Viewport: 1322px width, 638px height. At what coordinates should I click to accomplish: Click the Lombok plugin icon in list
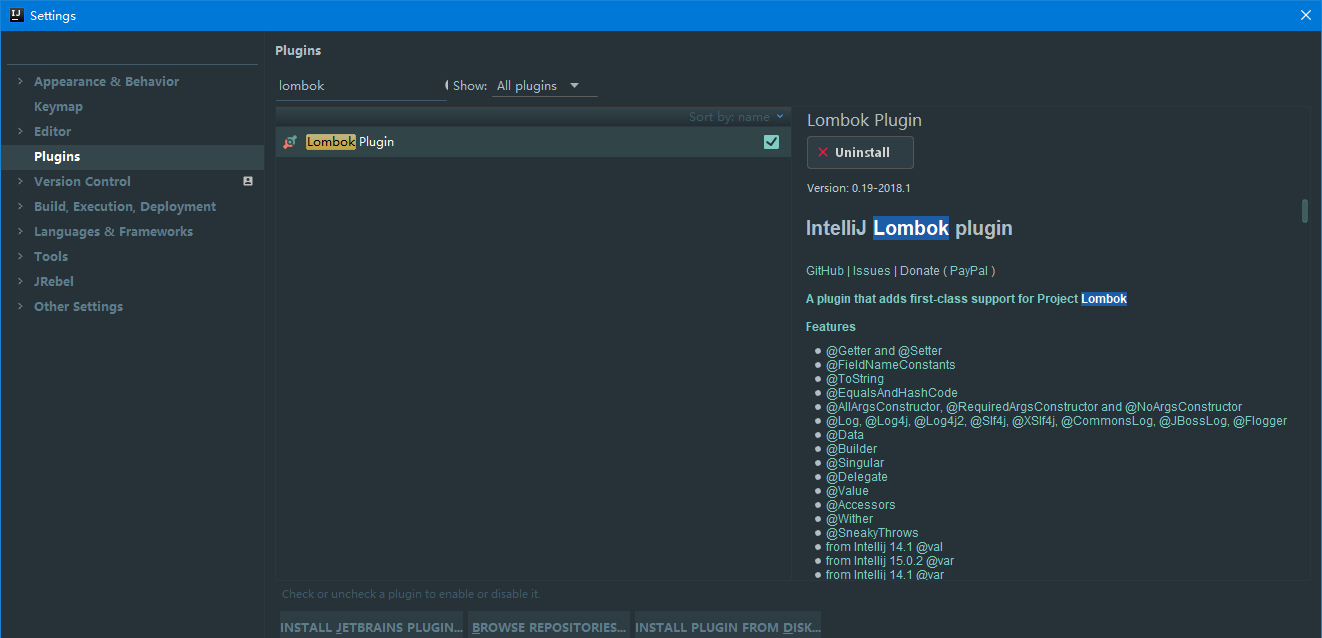point(290,142)
